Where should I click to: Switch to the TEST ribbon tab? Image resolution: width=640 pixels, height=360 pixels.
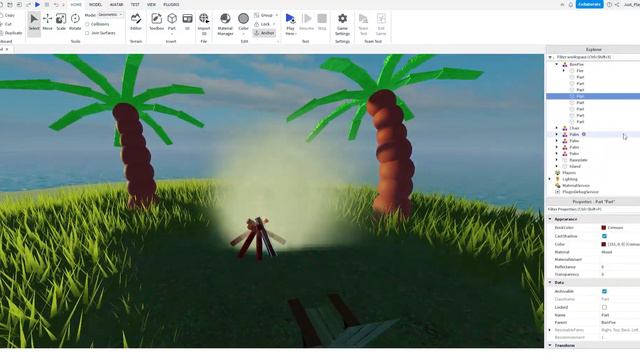point(135,4)
